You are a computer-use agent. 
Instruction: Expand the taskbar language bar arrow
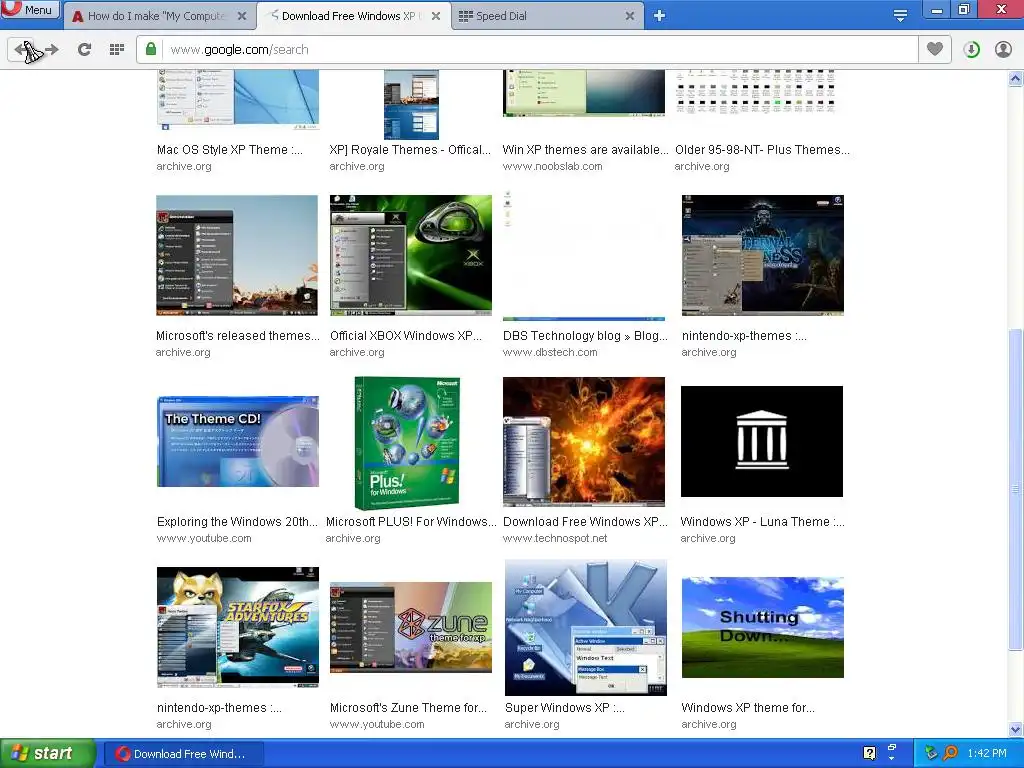point(892,760)
